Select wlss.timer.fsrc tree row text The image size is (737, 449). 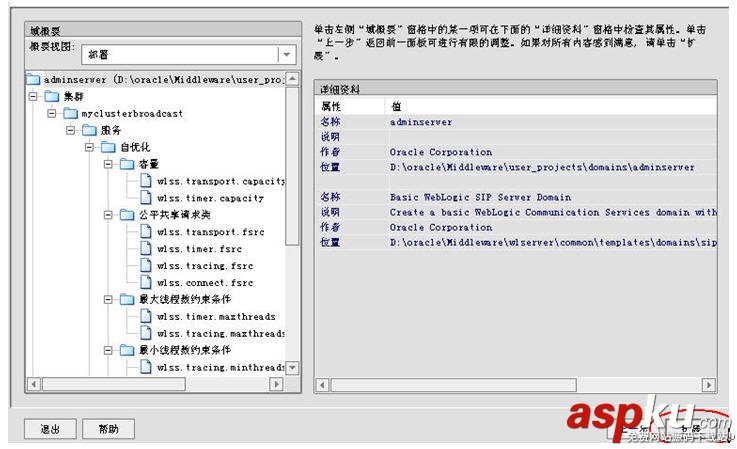click(199, 249)
